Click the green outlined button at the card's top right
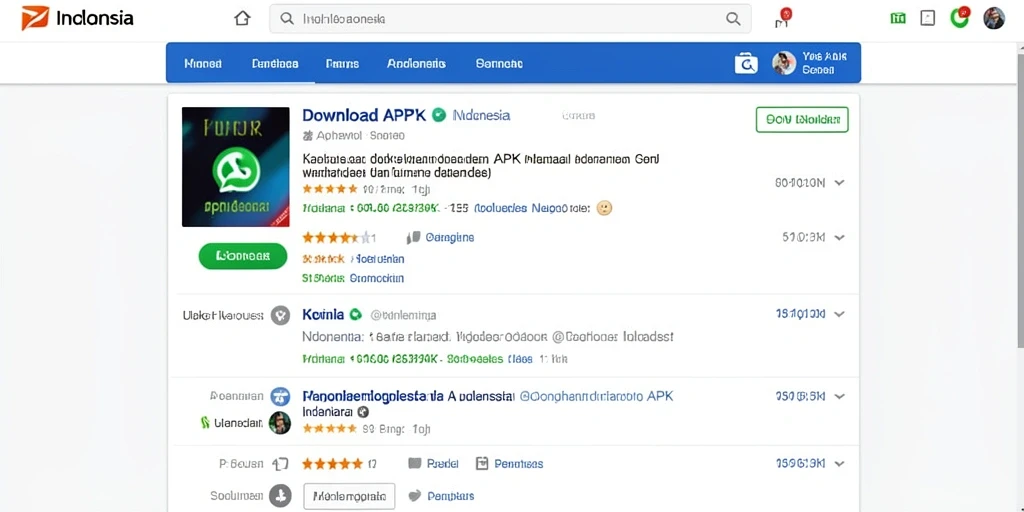 tap(802, 120)
